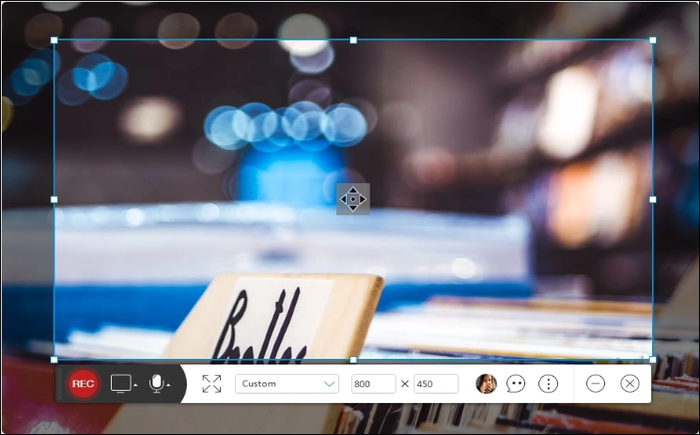Click the right-middle selection handle
Image resolution: width=700 pixels, height=435 pixels.
coord(653,200)
